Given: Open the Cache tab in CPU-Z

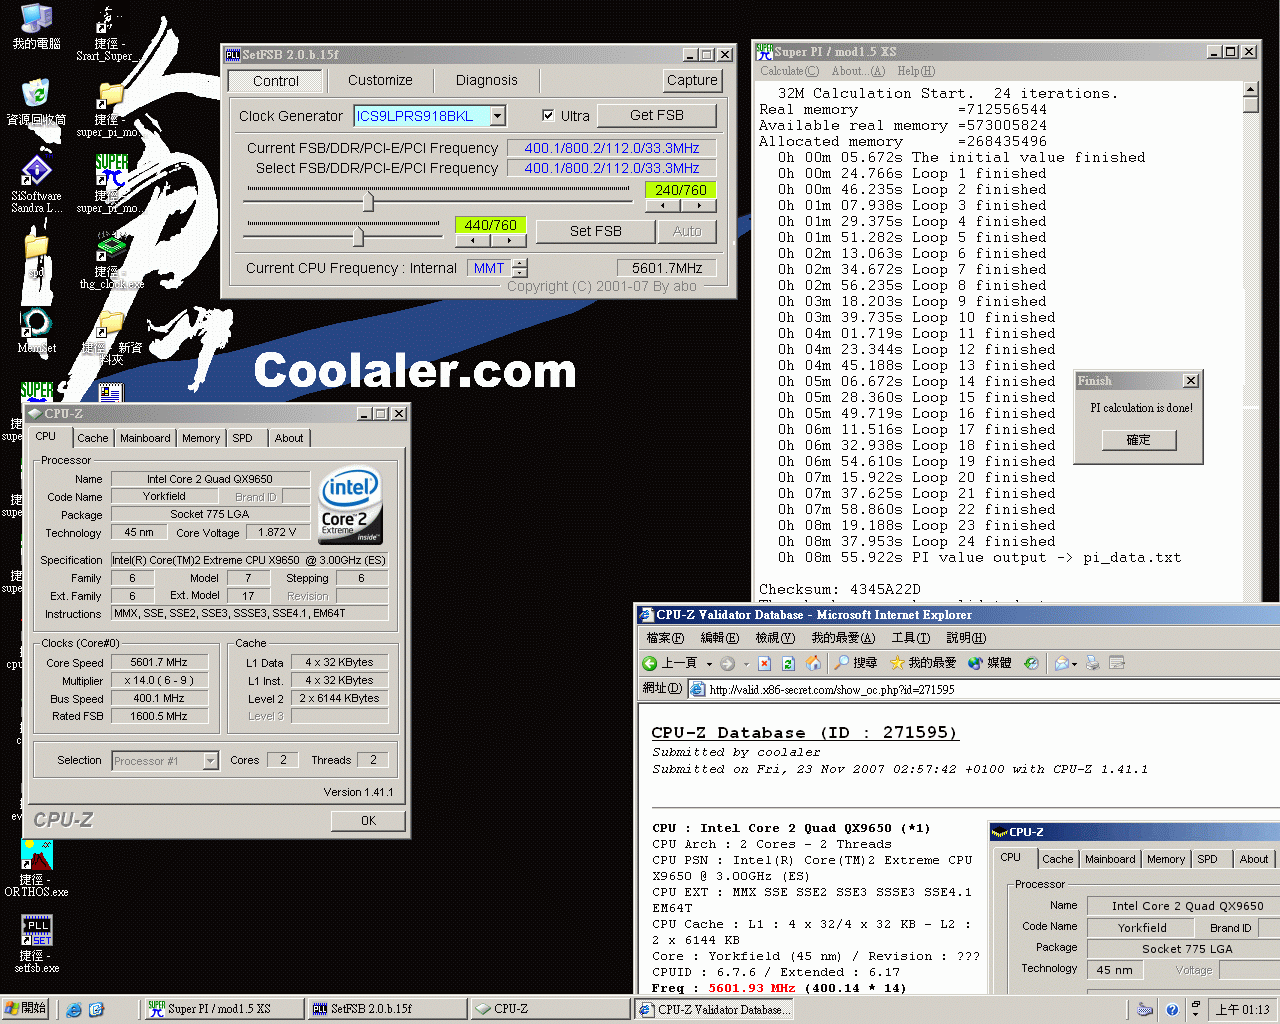Looking at the screenshot, I should pos(93,438).
